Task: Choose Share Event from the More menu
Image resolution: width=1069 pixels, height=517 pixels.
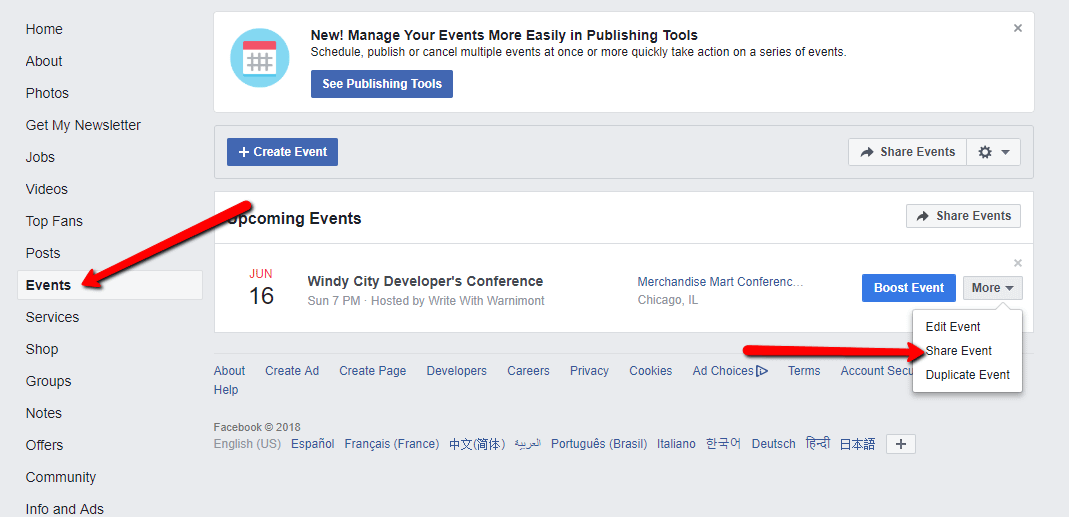Action: pyautogui.click(x=959, y=351)
